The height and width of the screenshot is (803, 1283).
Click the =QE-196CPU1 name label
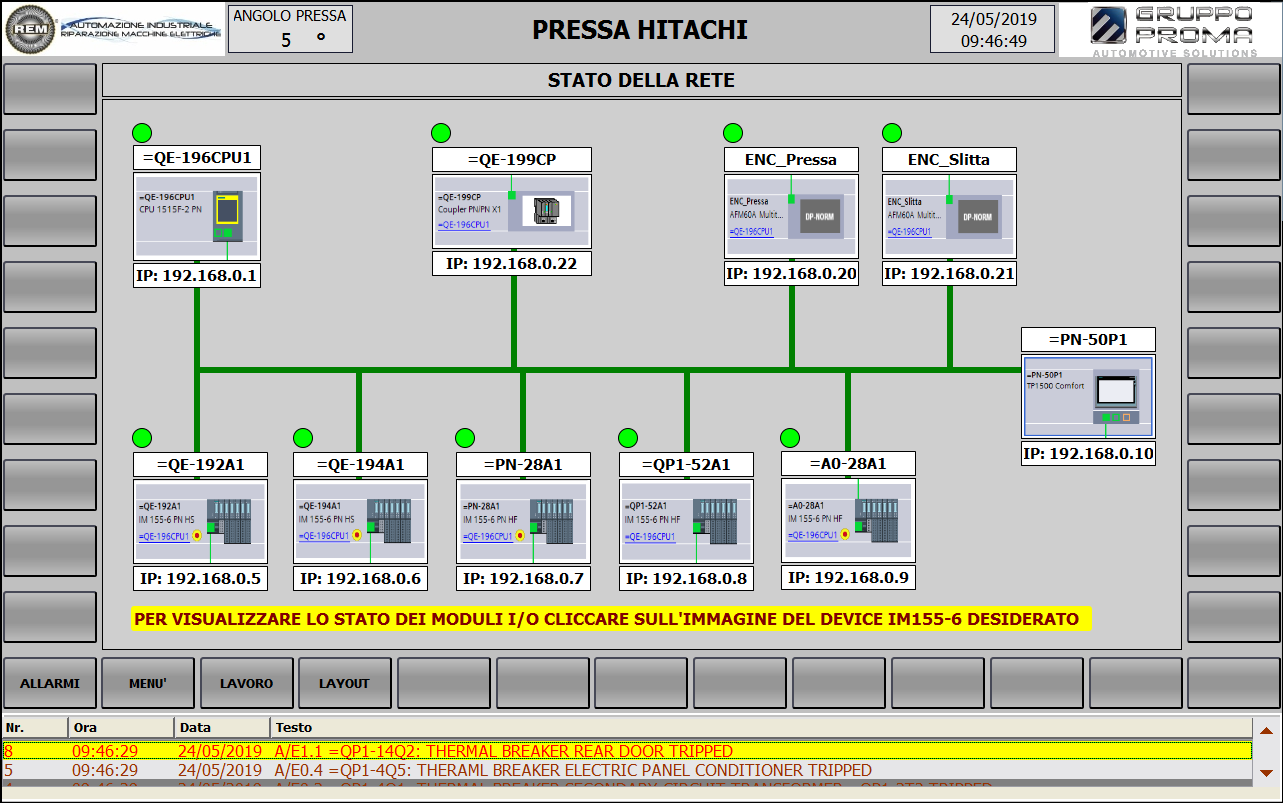click(197, 158)
